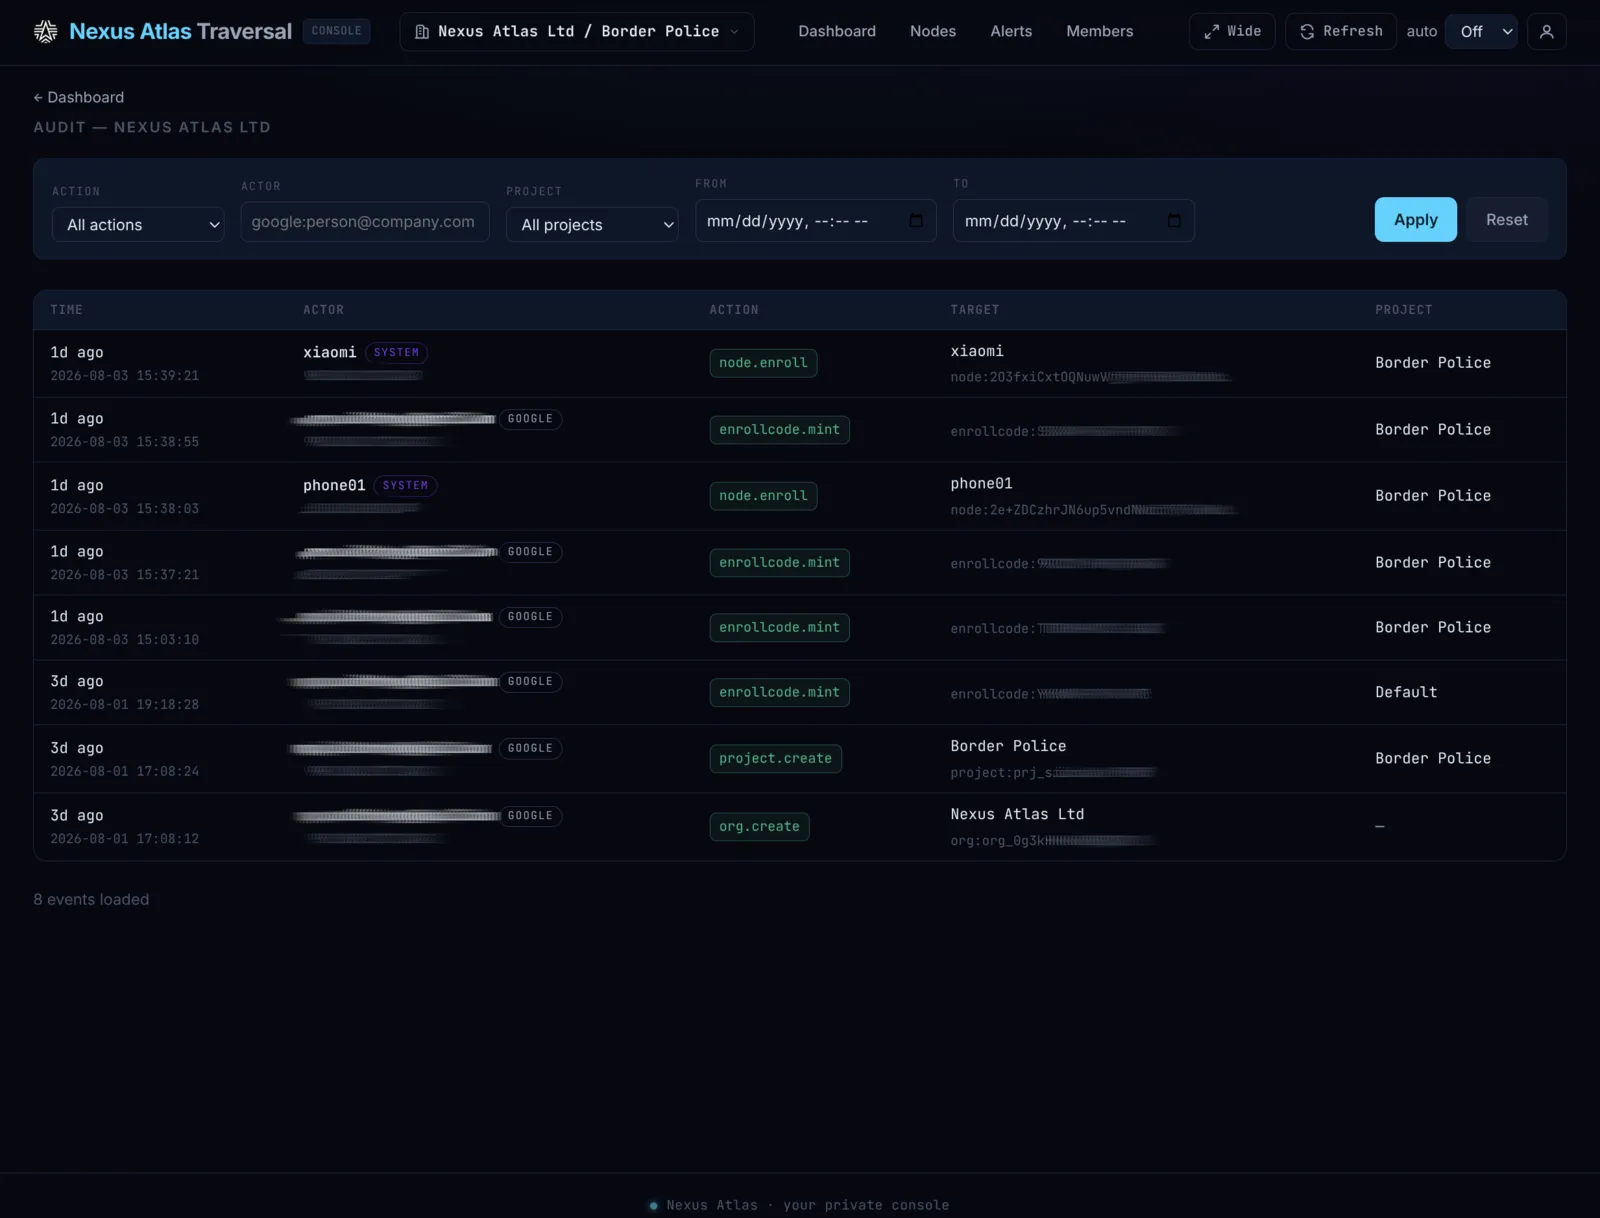Screen dimensions: 1600x1218
Task: Focus the From date input
Action: click(816, 221)
